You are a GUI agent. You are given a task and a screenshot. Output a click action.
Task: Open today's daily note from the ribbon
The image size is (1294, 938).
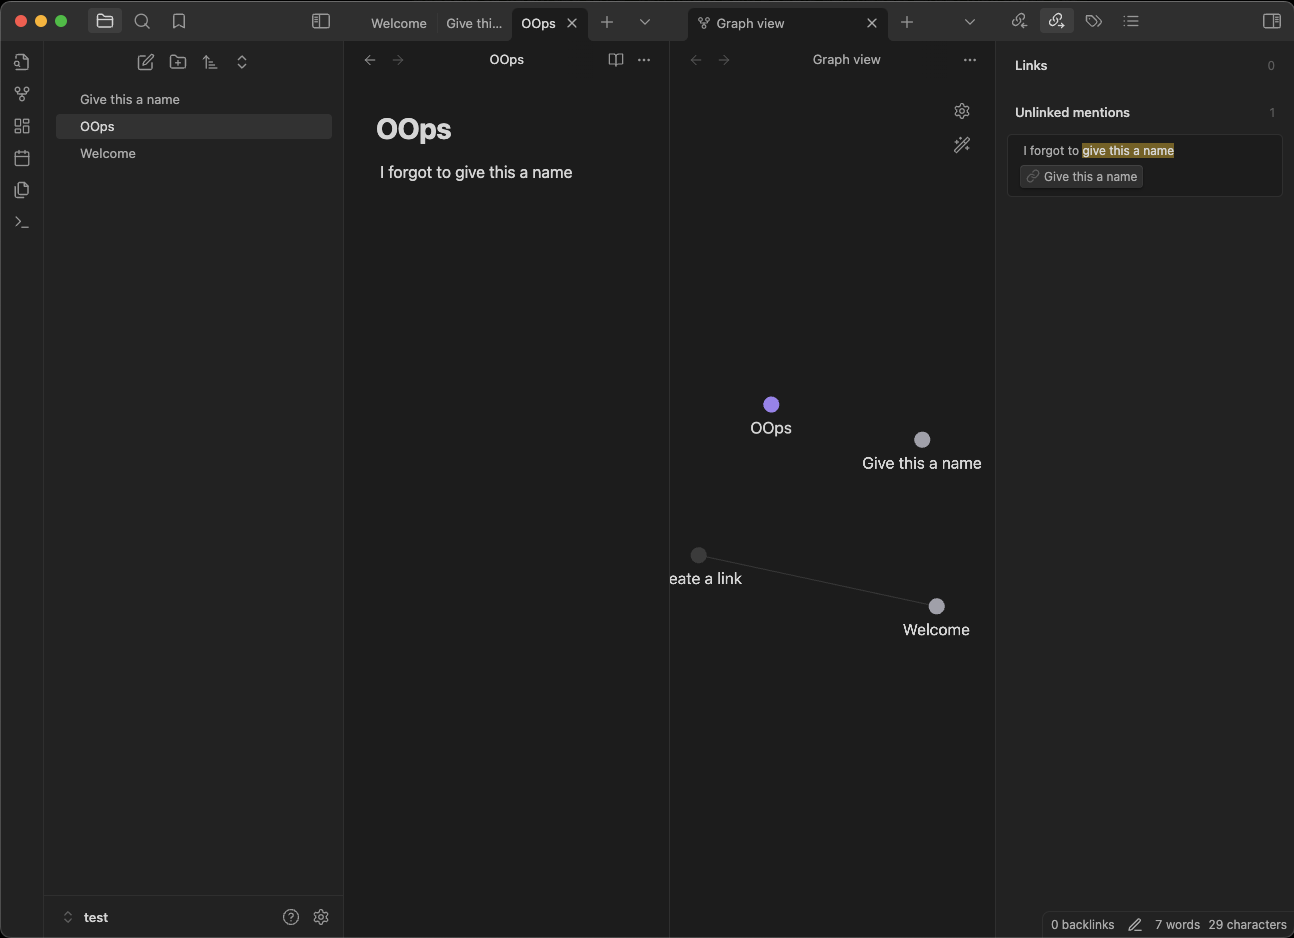(22, 158)
